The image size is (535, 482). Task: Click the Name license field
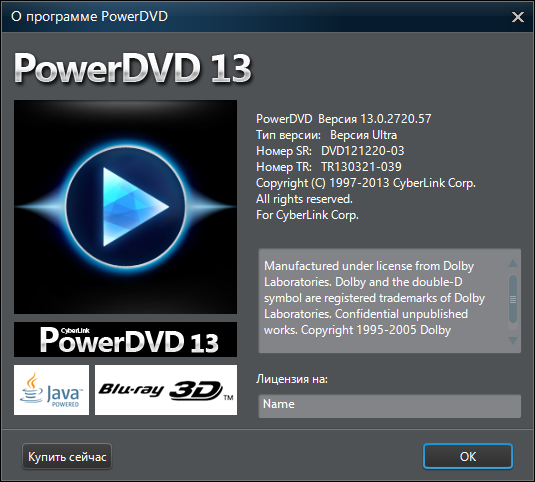389,406
